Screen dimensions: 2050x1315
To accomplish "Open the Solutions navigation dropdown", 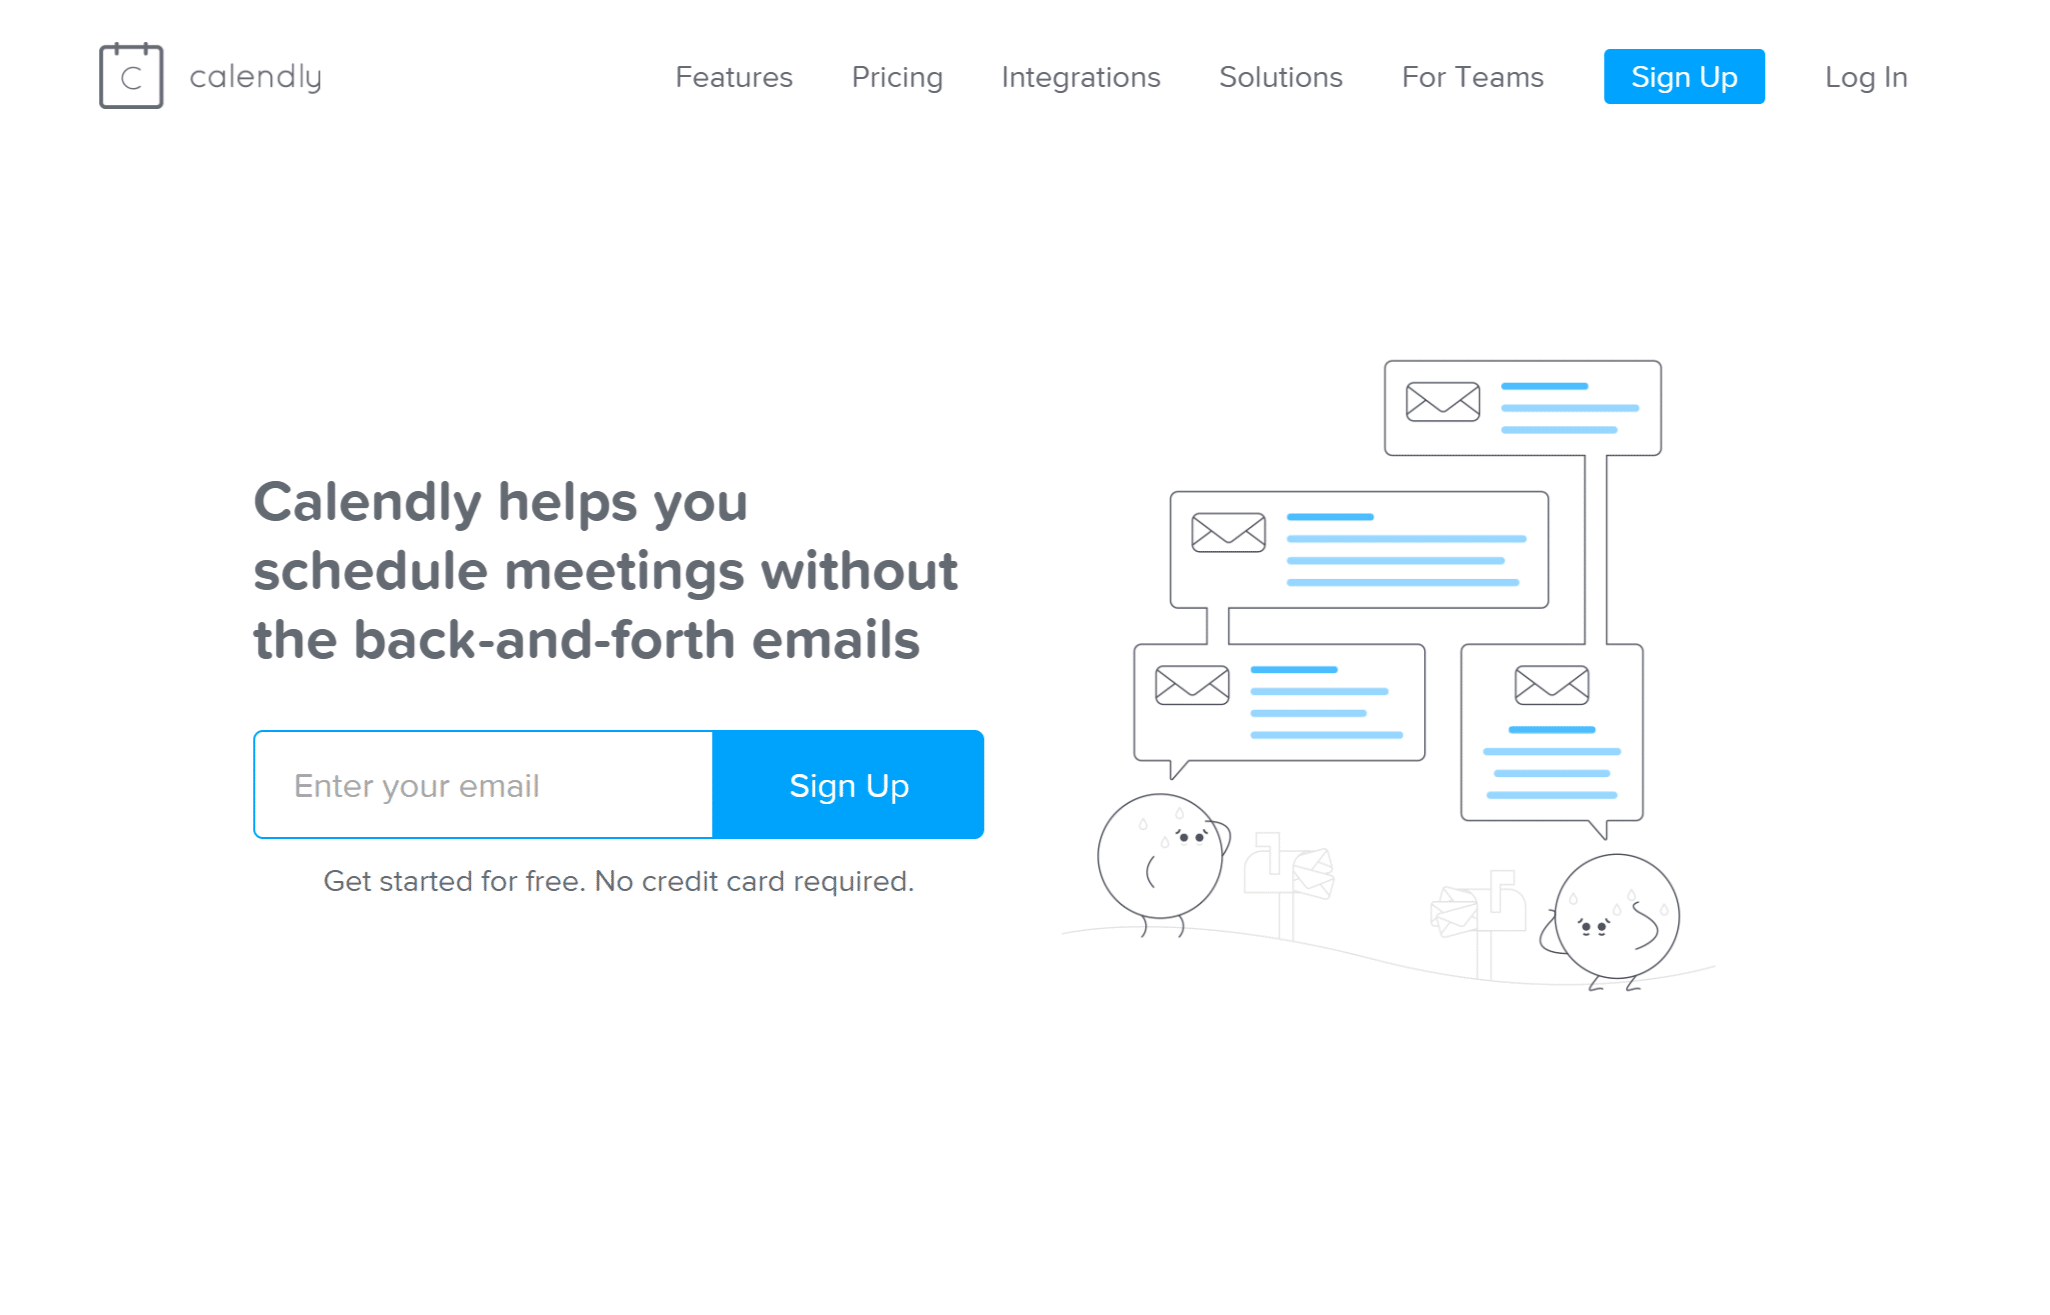I will pyautogui.click(x=1279, y=76).
